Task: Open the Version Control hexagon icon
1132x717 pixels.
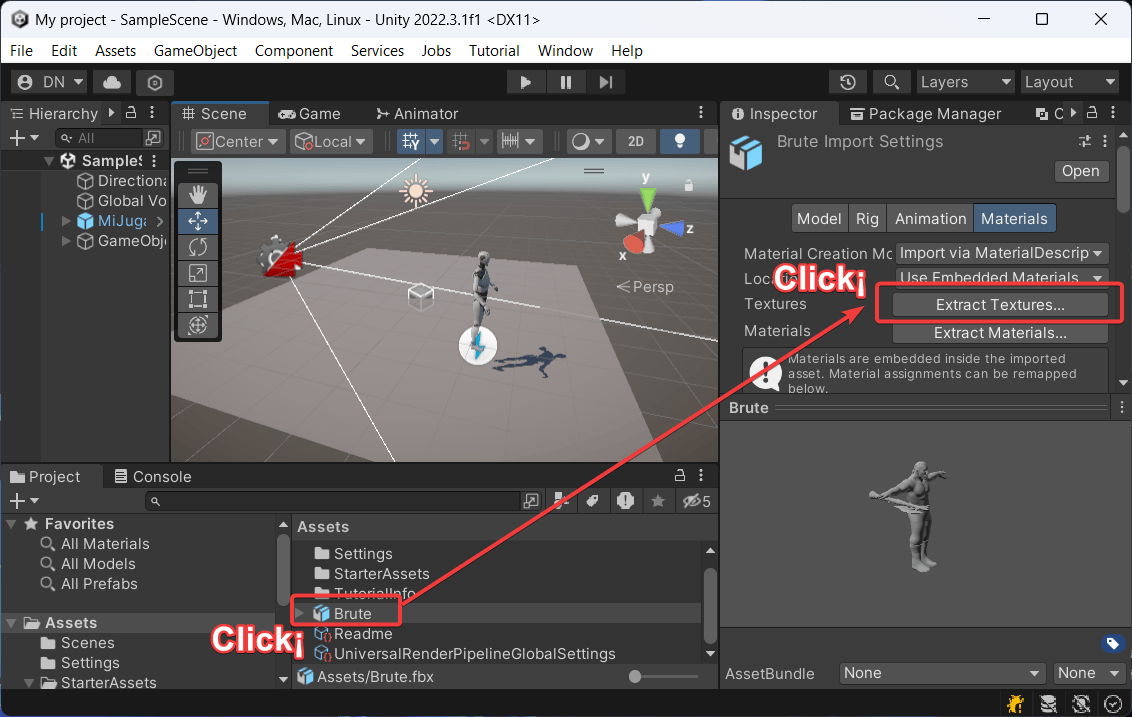Action: click(154, 82)
